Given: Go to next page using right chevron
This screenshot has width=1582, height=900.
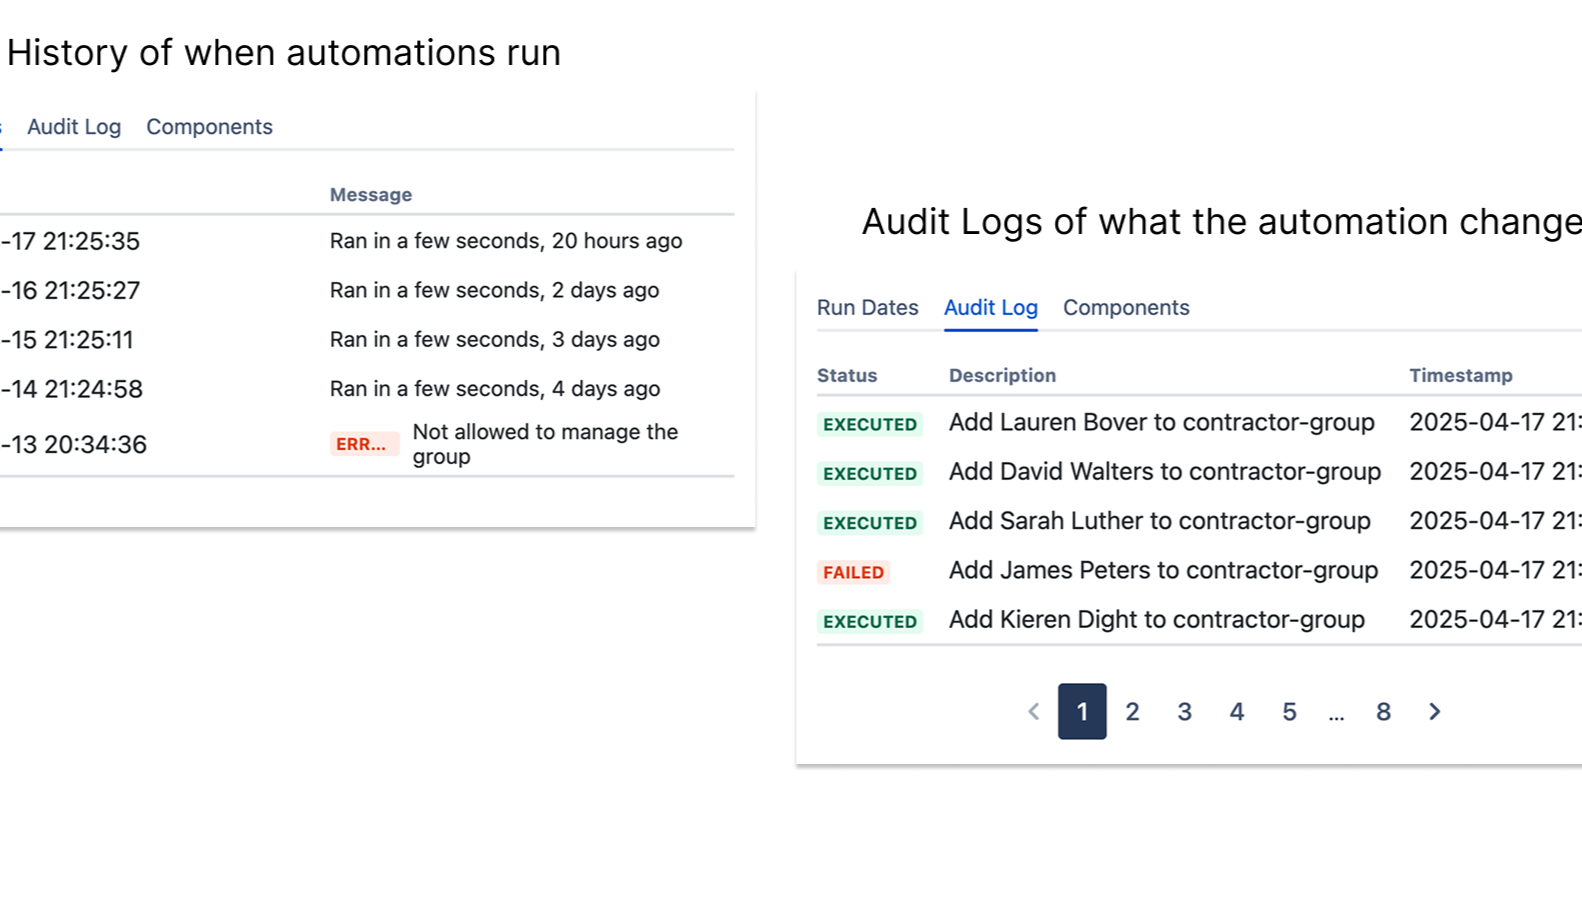Looking at the screenshot, I should 1435,711.
